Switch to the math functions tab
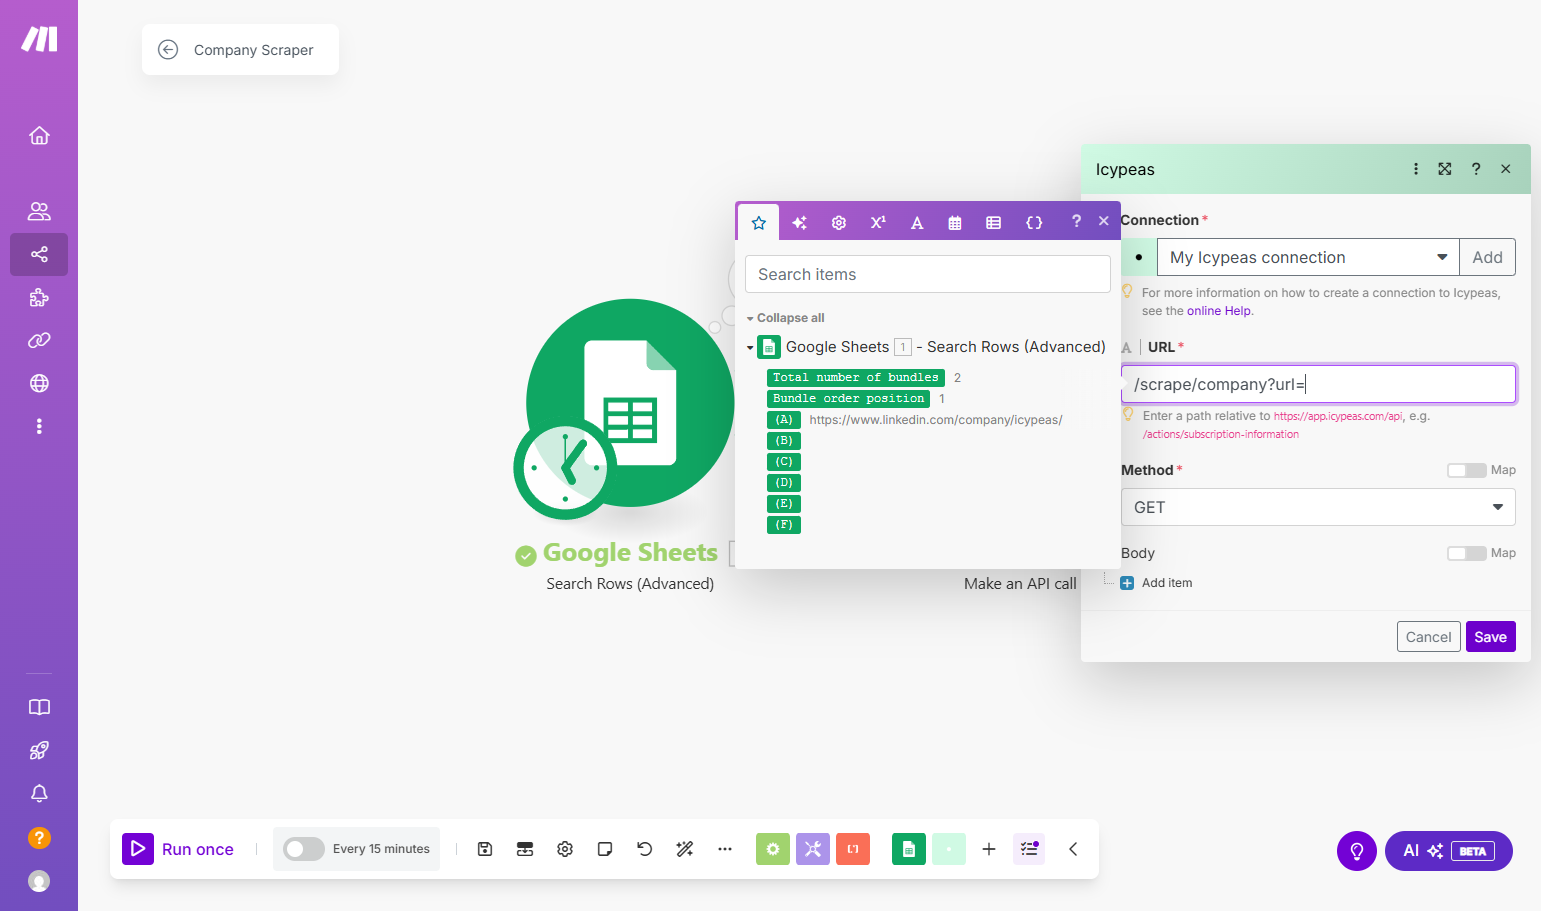 click(878, 222)
